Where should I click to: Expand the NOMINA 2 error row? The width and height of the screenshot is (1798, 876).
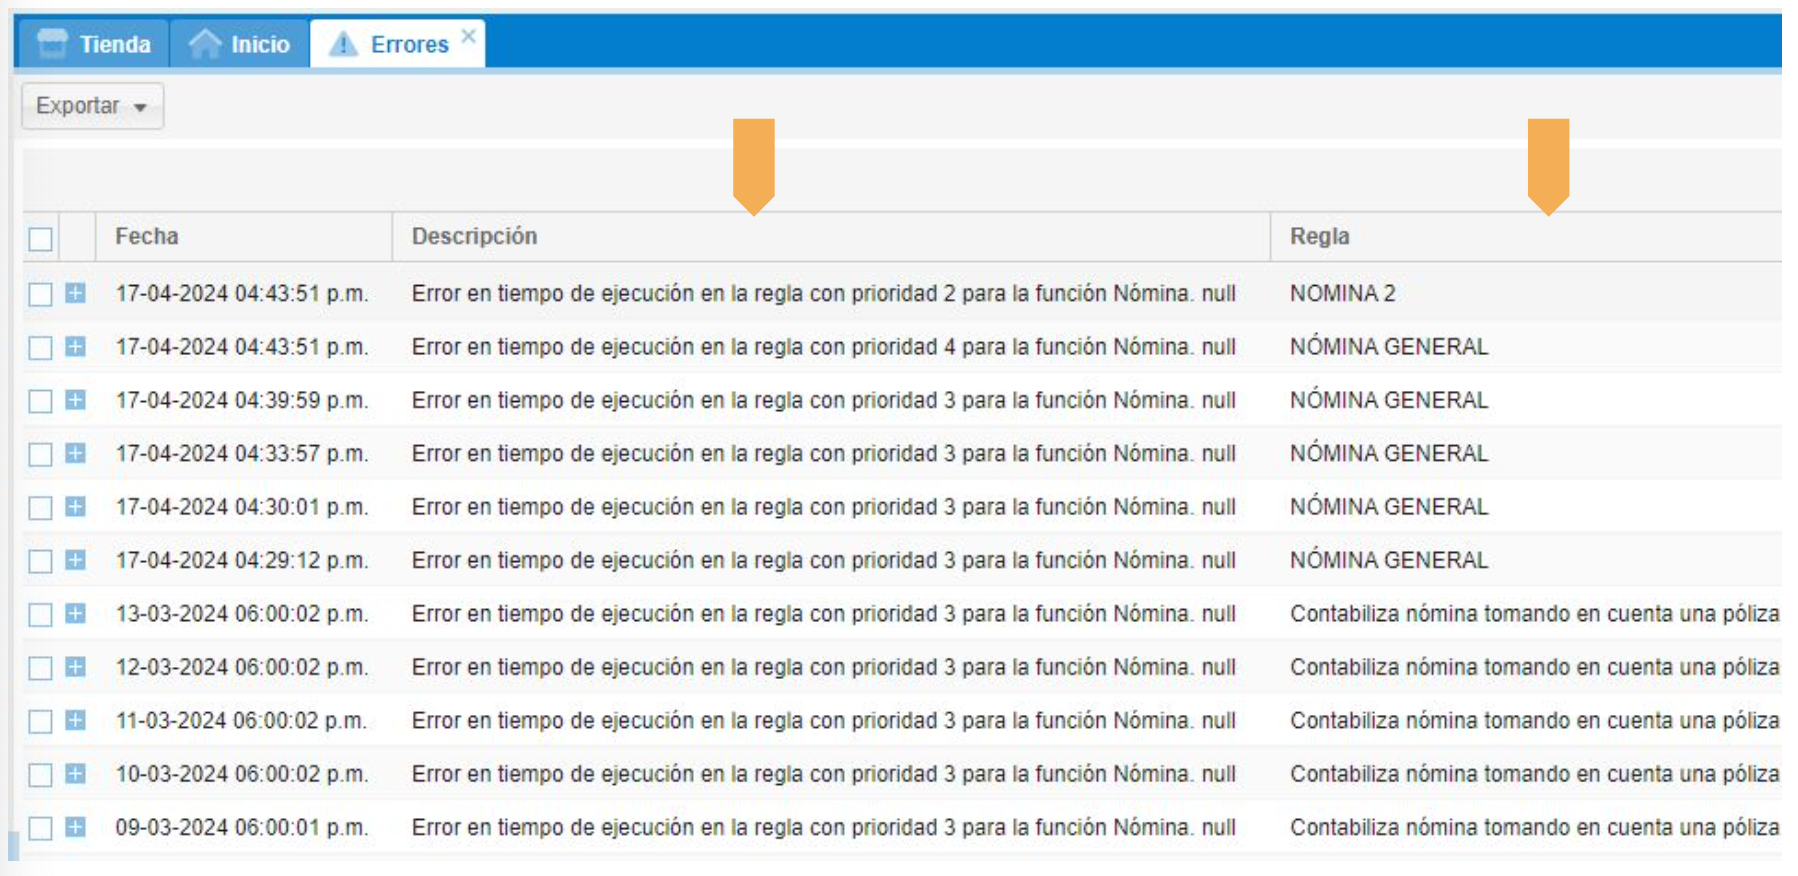[x=75, y=293]
